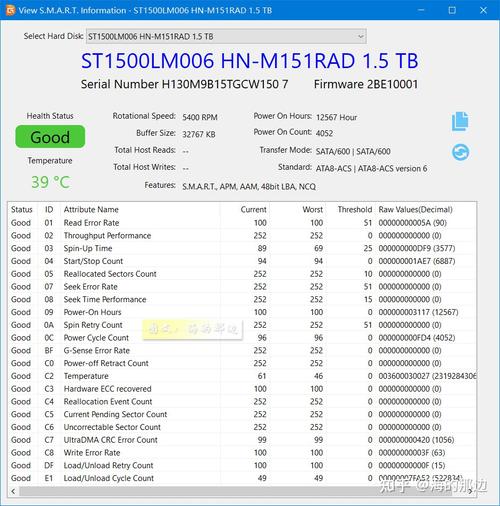The height and width of the screenshot is (506, 500).
Task: Select the Start/Stop Count row
Action: tap(242, 261)
